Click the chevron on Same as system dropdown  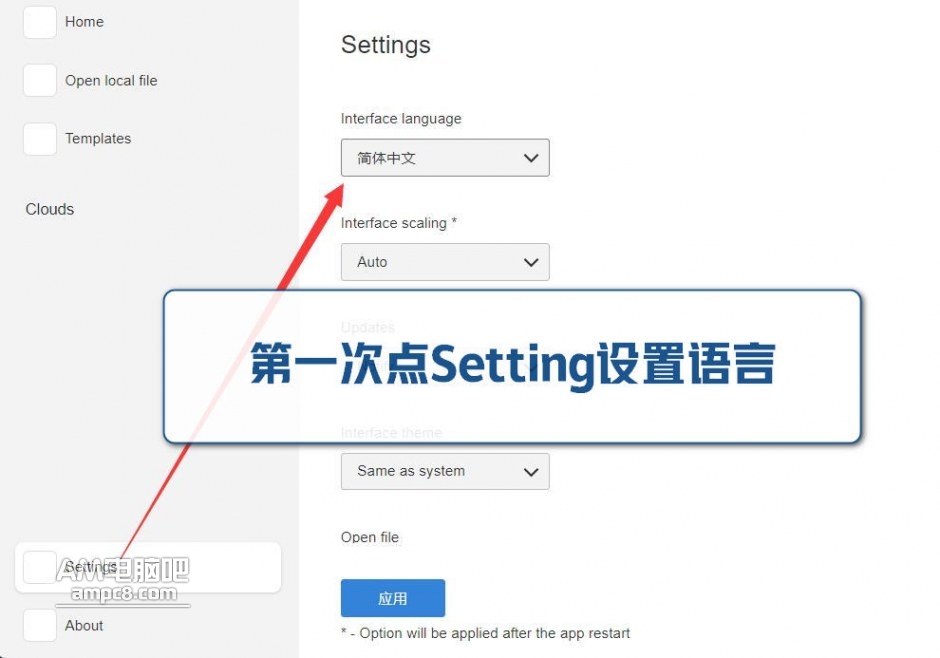531,472
